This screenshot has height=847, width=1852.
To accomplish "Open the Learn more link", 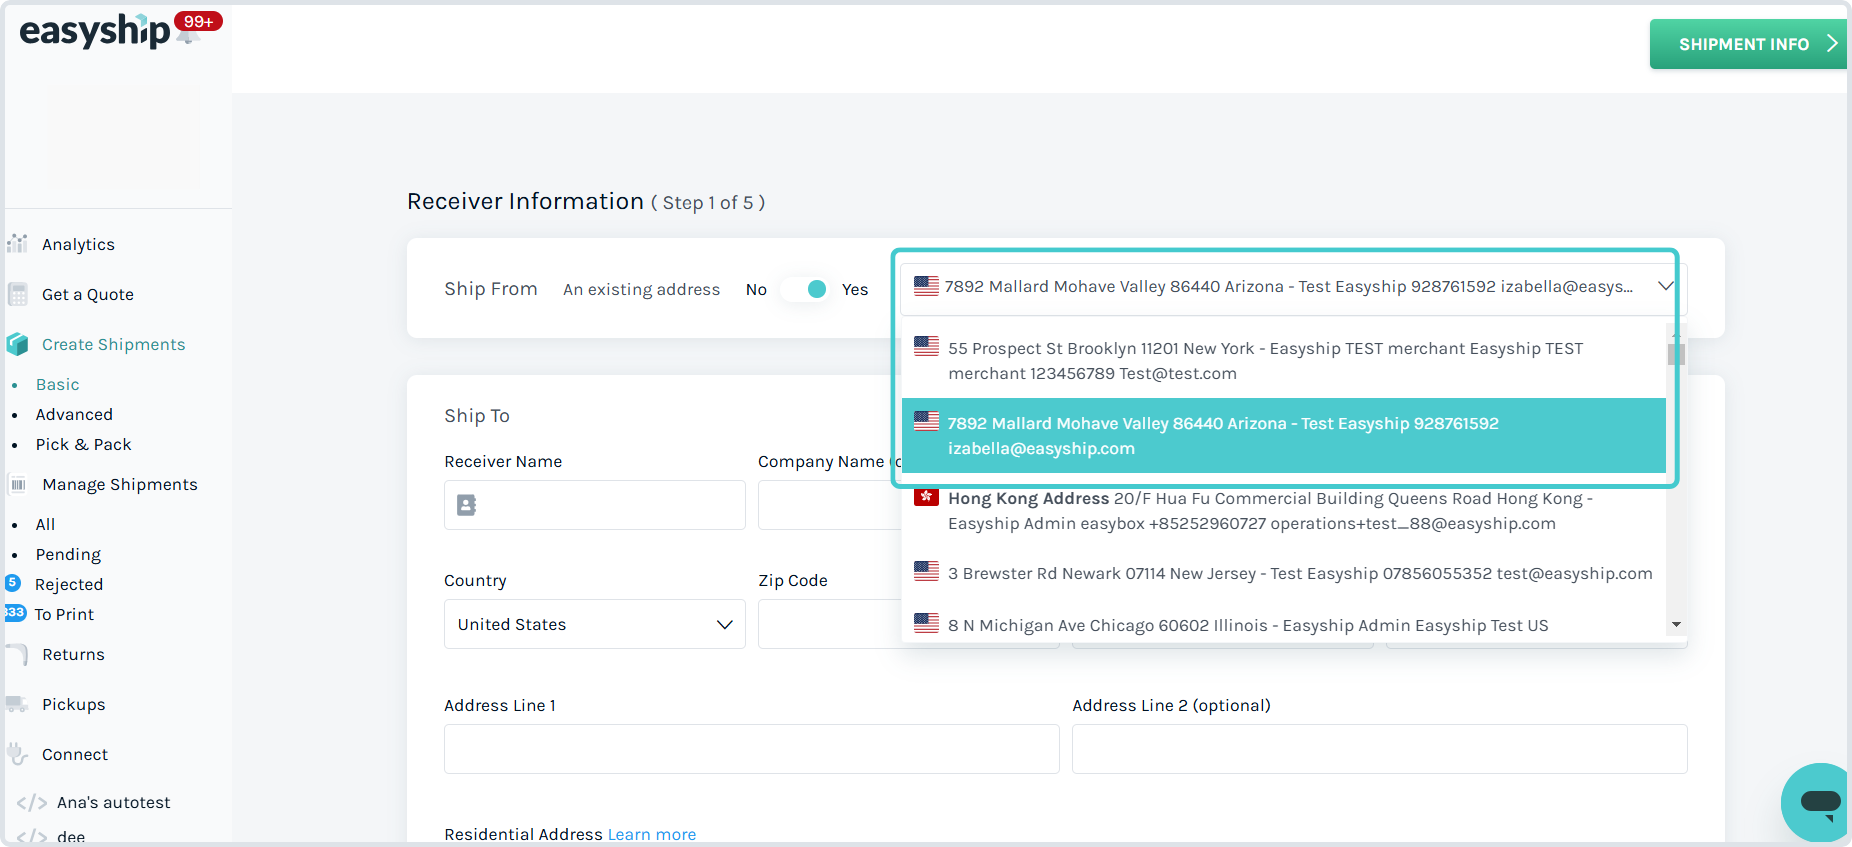I will (651, 834).
